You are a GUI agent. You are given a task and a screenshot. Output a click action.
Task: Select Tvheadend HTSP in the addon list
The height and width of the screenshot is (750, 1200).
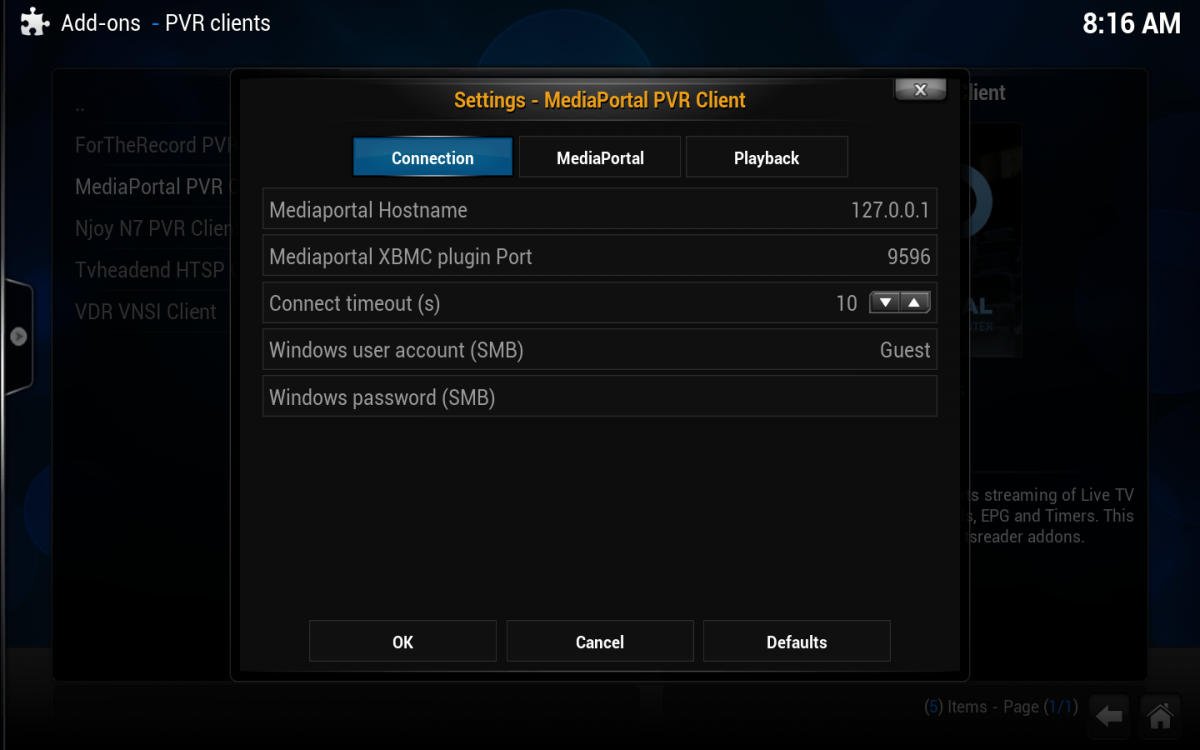pyautogui.click(x=148, y=270)
